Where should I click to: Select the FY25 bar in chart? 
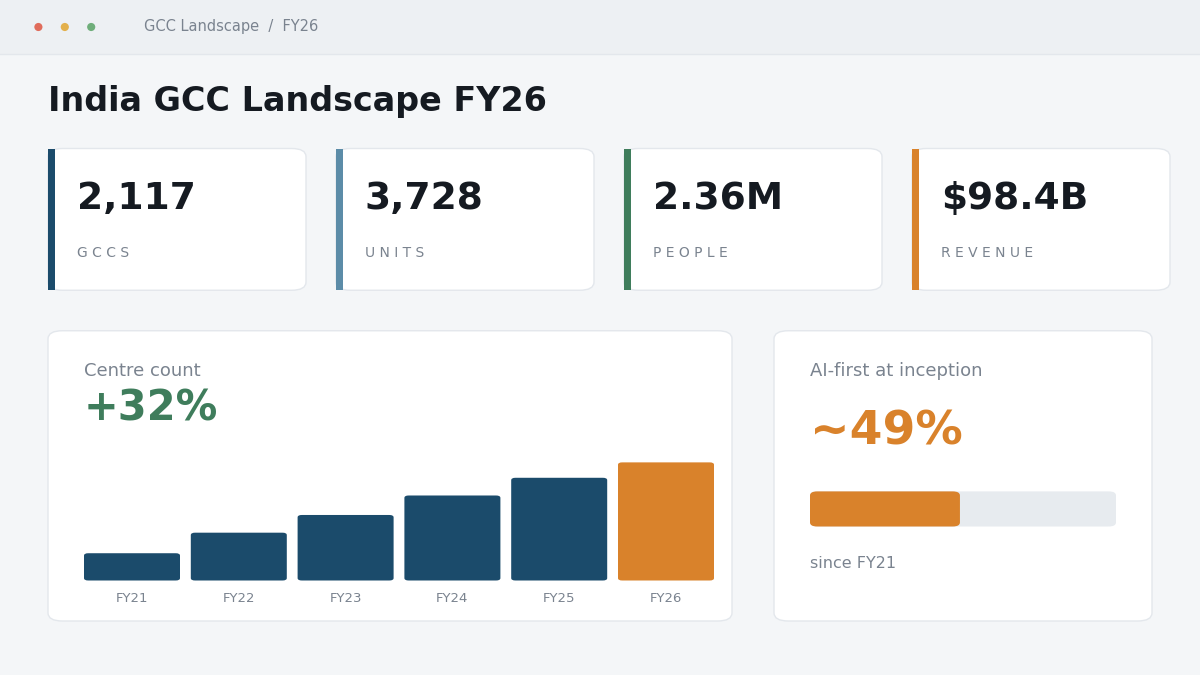(559, 529)
